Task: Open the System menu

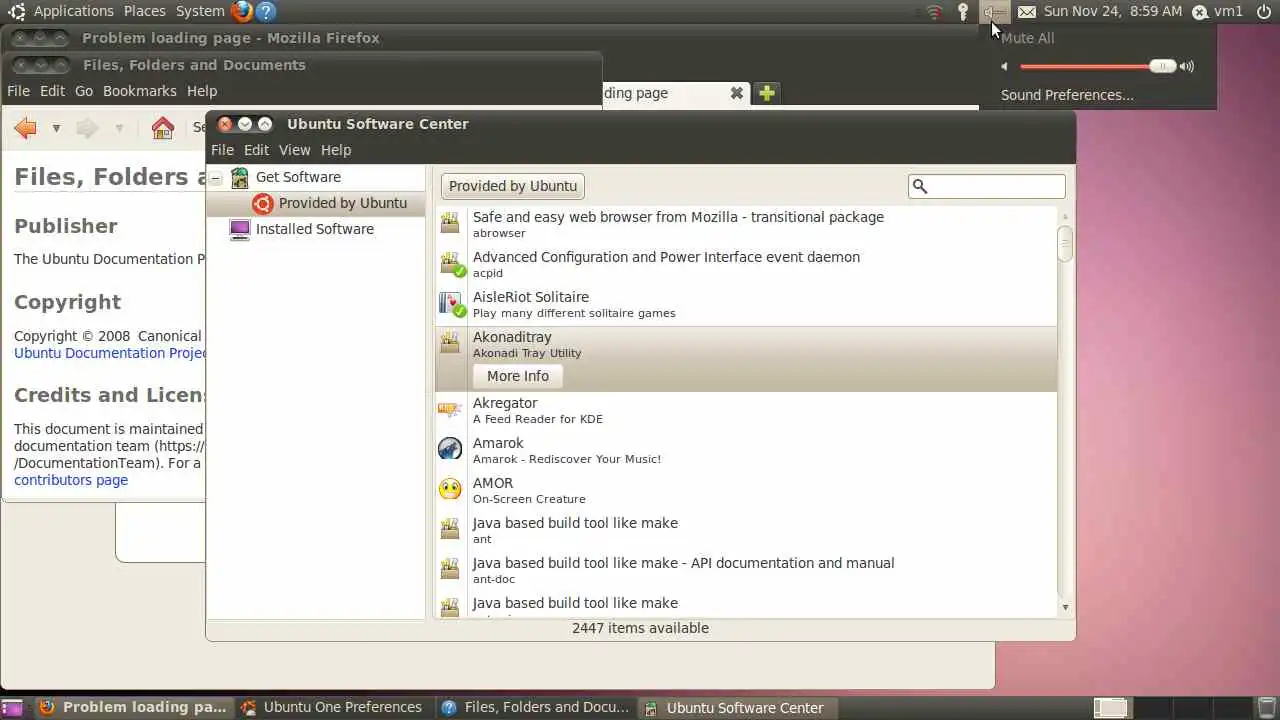Action: tap(200, 11)
